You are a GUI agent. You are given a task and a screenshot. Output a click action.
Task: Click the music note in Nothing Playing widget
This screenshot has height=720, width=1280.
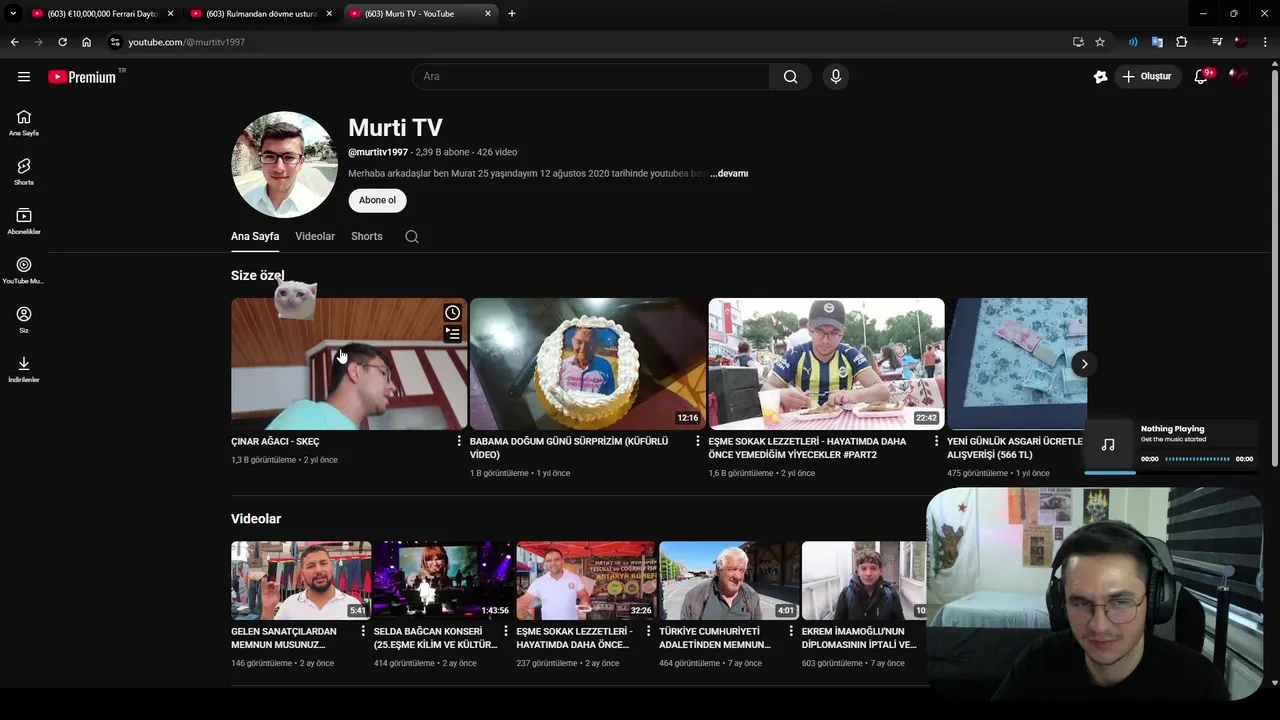tap(1108, 444)
